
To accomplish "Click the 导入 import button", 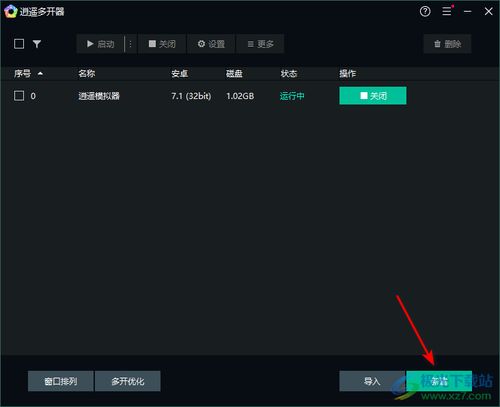I will tap(372, 381).
